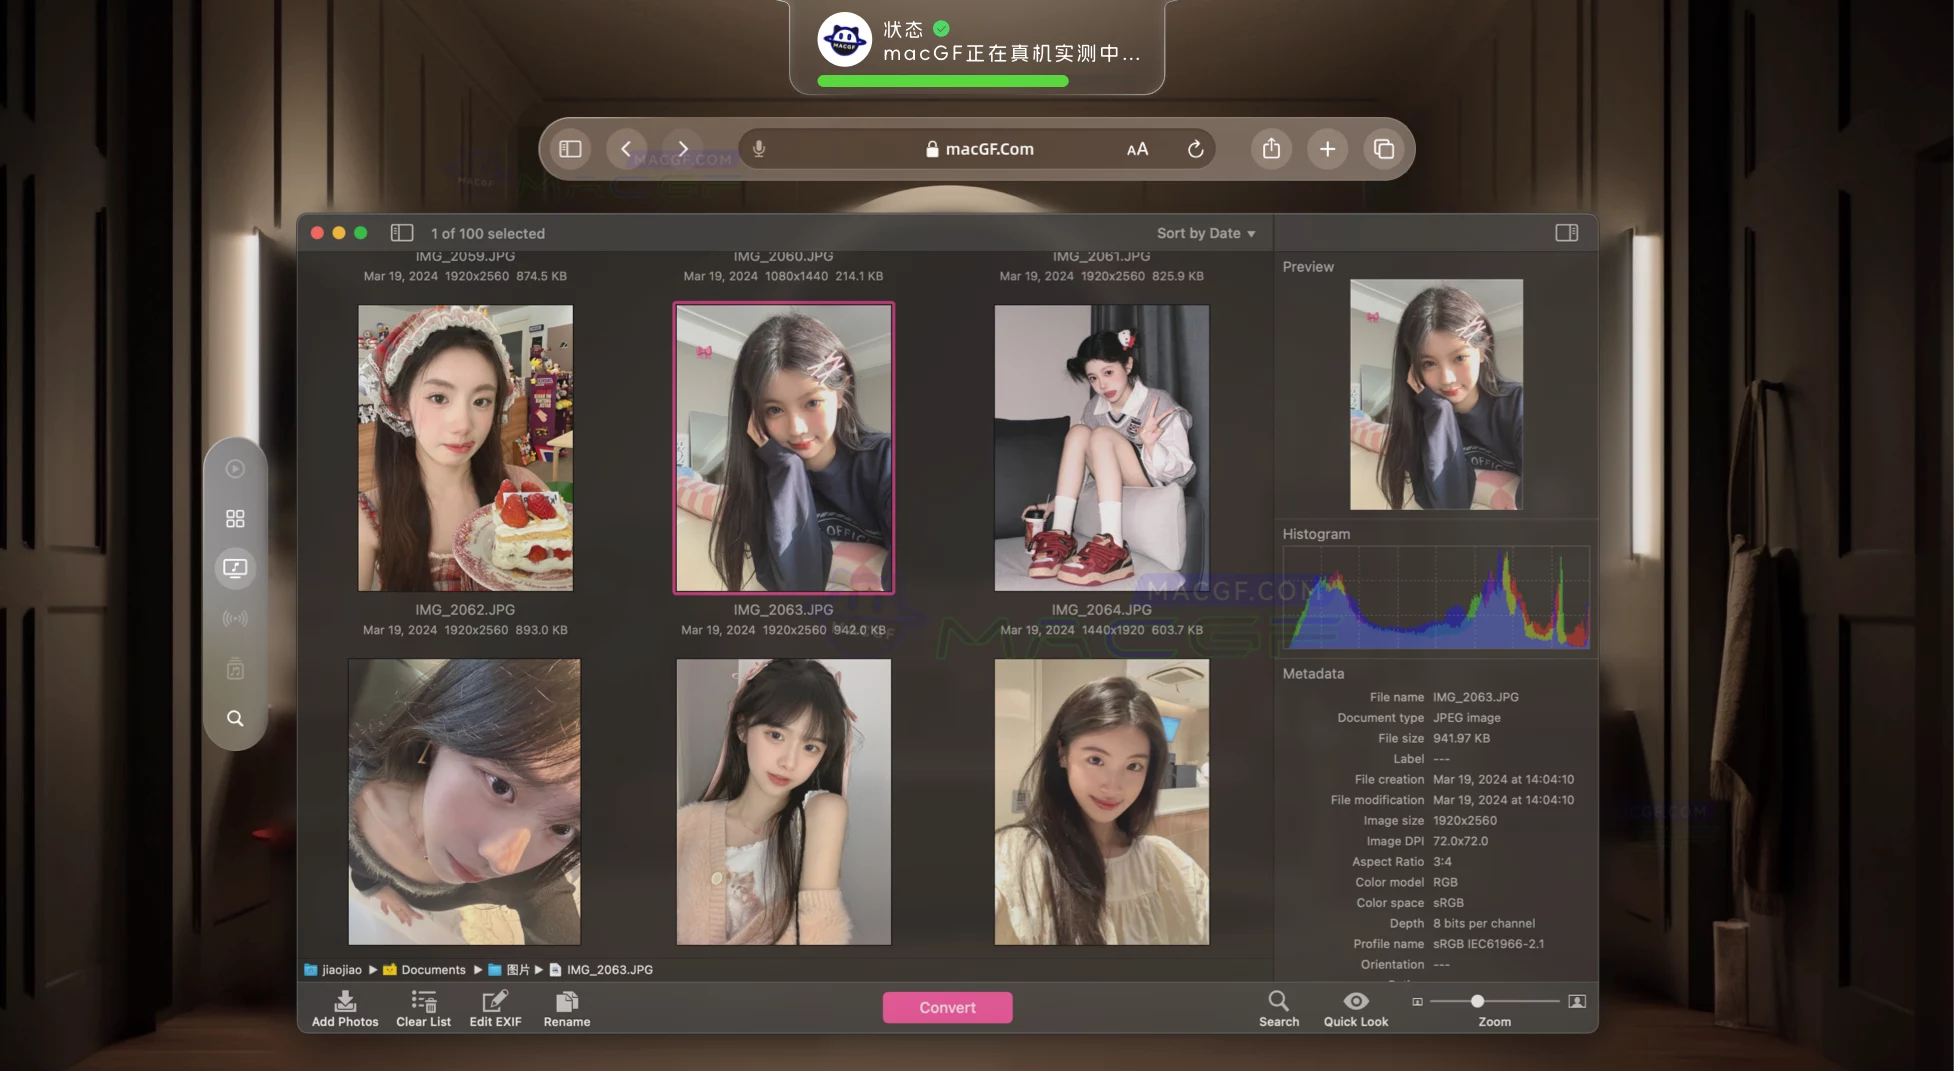Image resolution: width=1954 pixels, height=1071 pixels.
Task: Select the jiaojiao breadcrumb item
Action: pyautogui.click(x=341, y=969)
